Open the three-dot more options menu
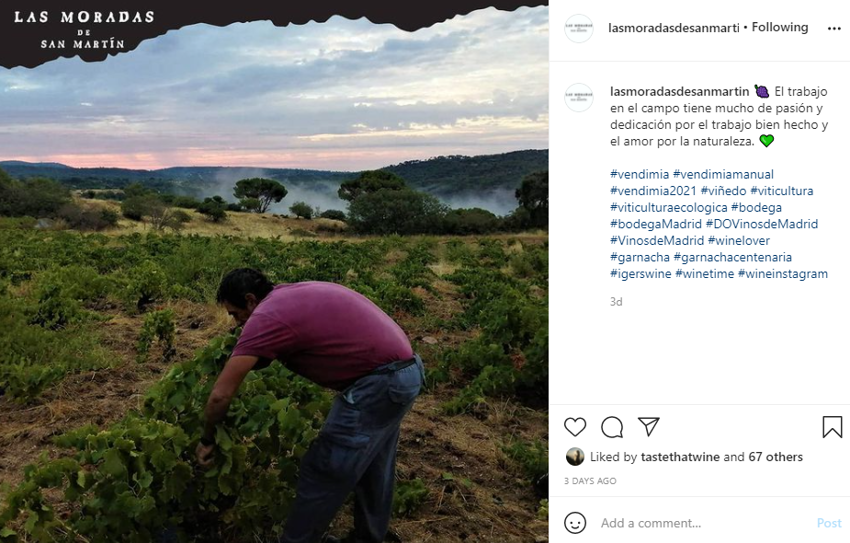Viewport: 850px width, 543px height. (834, 29)
